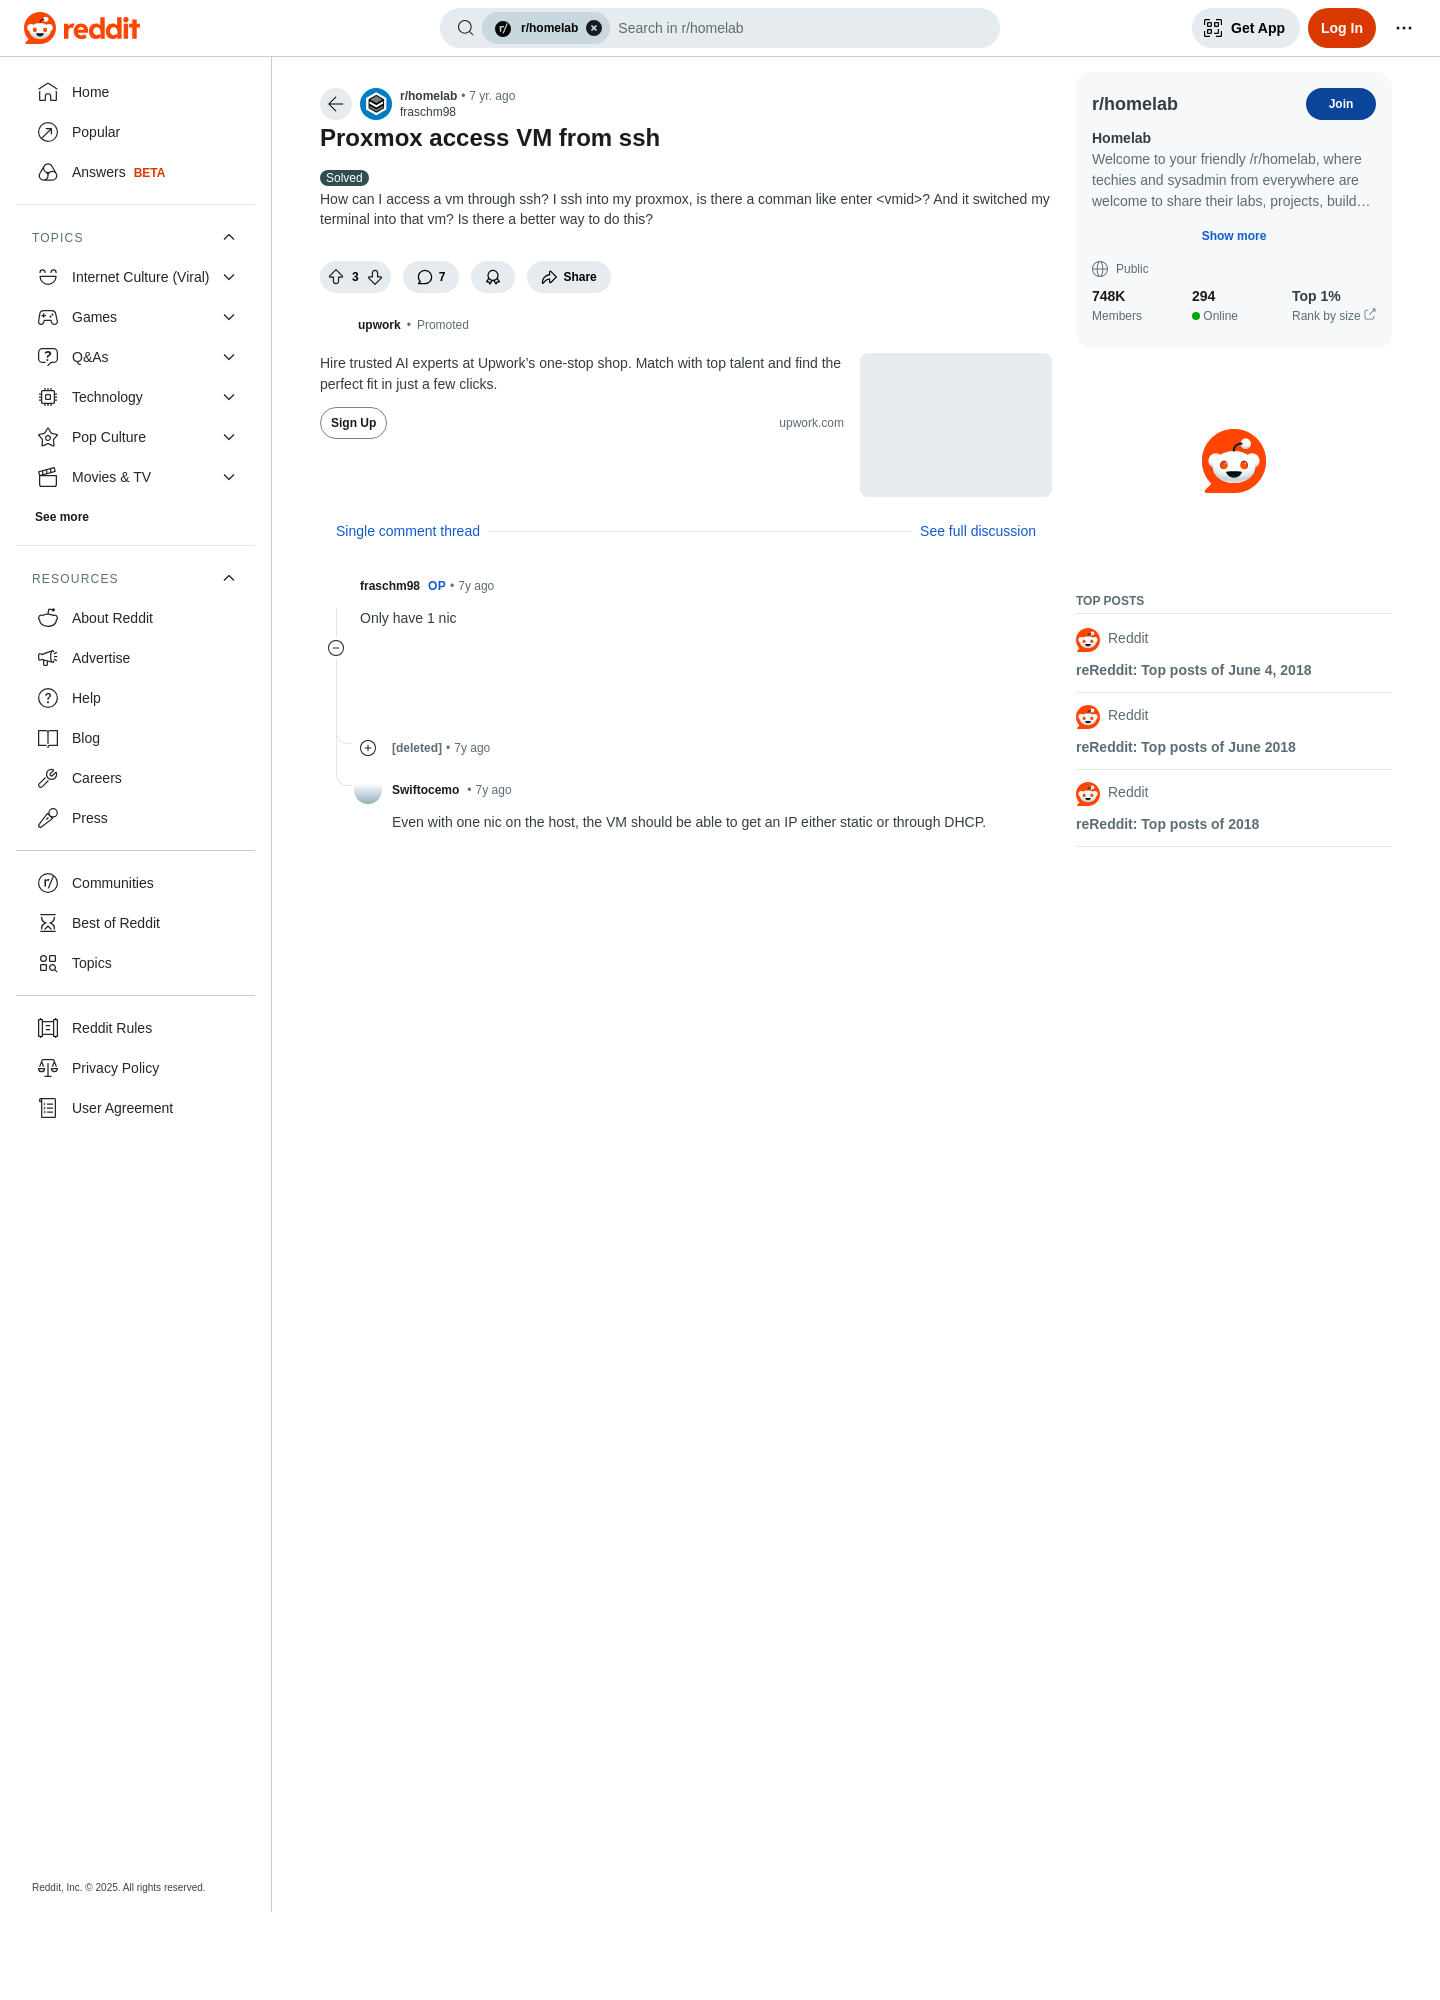Open Advertise page

point(136,658)
